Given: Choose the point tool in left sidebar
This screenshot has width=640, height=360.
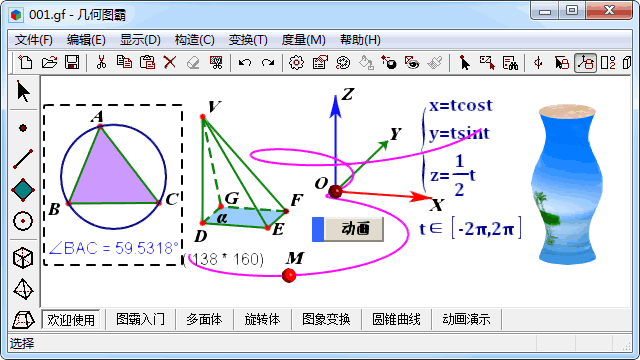Looking at the screenshot, I should pos(23,128).
